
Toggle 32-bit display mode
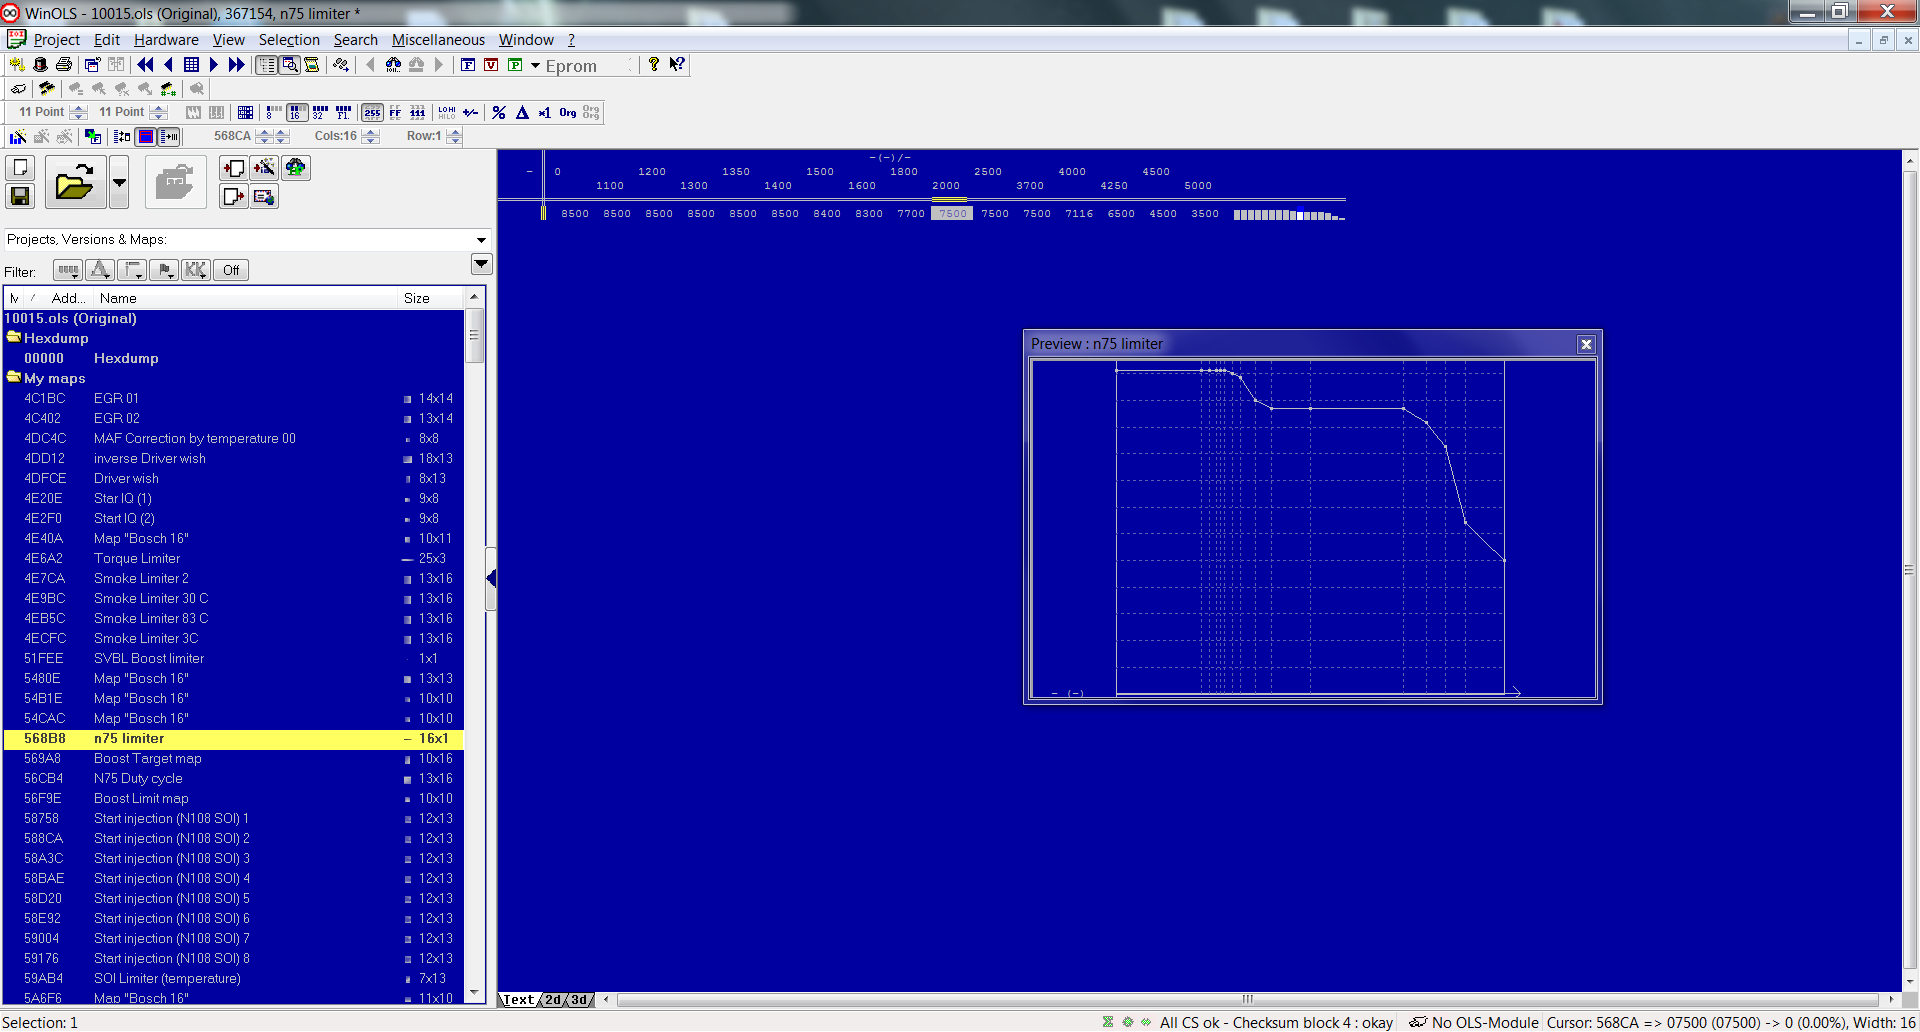point(320,113)
